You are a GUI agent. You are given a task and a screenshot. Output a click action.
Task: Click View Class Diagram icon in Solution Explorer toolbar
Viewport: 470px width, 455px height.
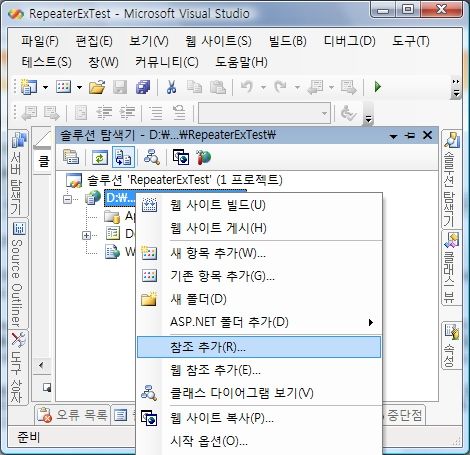click(152, 157)
